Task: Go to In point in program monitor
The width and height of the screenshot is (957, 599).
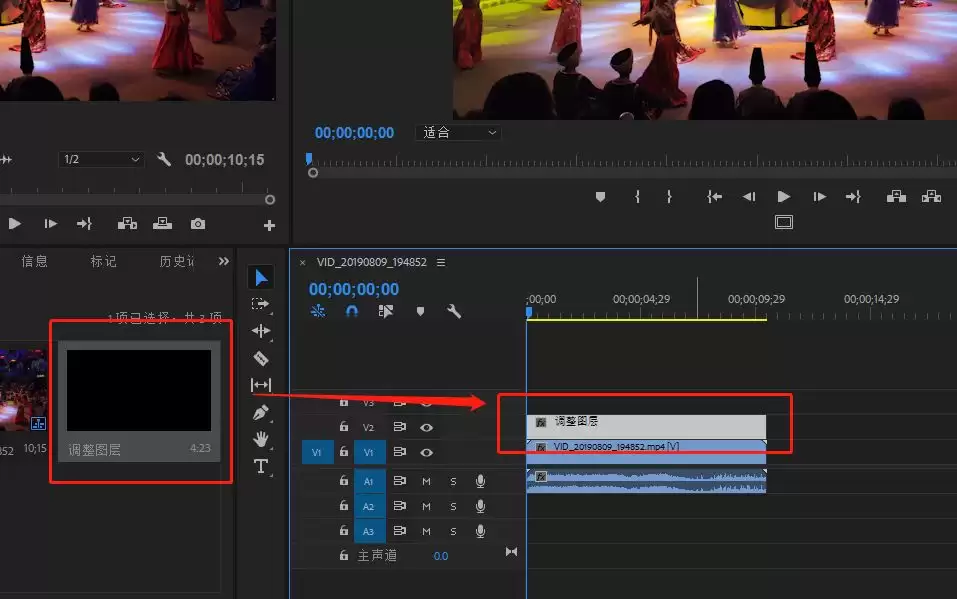Action: coord(715,197)
